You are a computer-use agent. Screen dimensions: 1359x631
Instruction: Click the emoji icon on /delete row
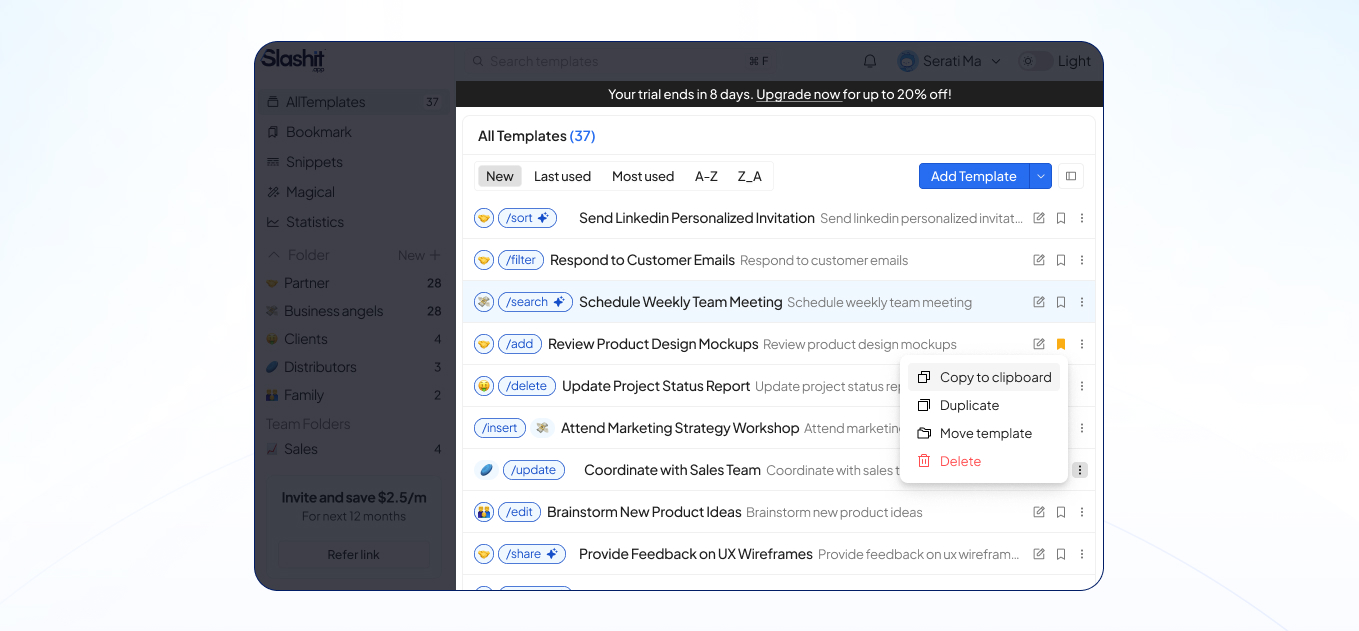484,386
